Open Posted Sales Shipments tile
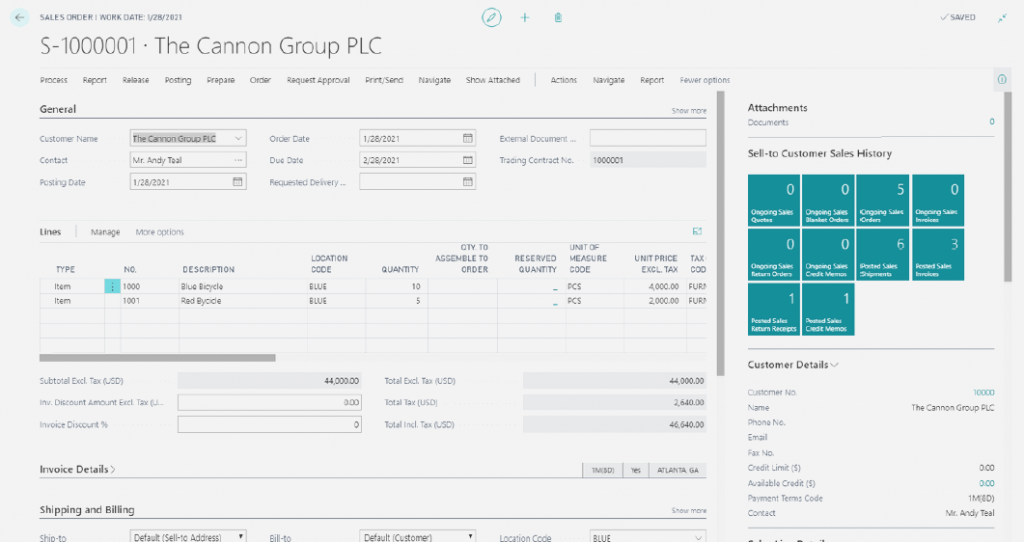Image resolution: width=1024 pixels, height=542 pixels. tap(882, 255)
